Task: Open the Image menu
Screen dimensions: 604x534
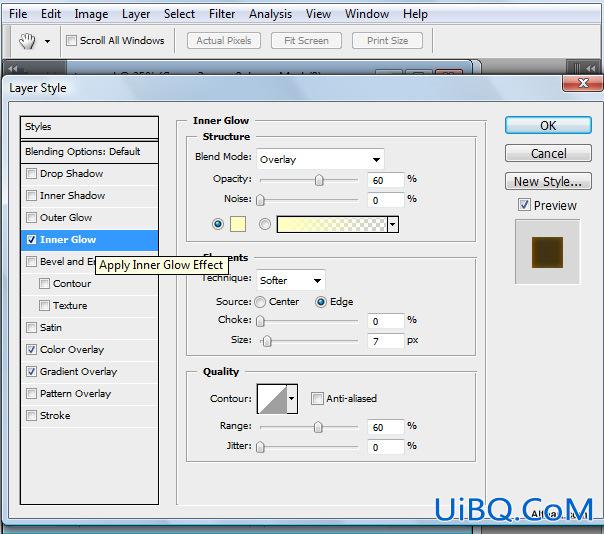Action: click(x=91, y=14)
